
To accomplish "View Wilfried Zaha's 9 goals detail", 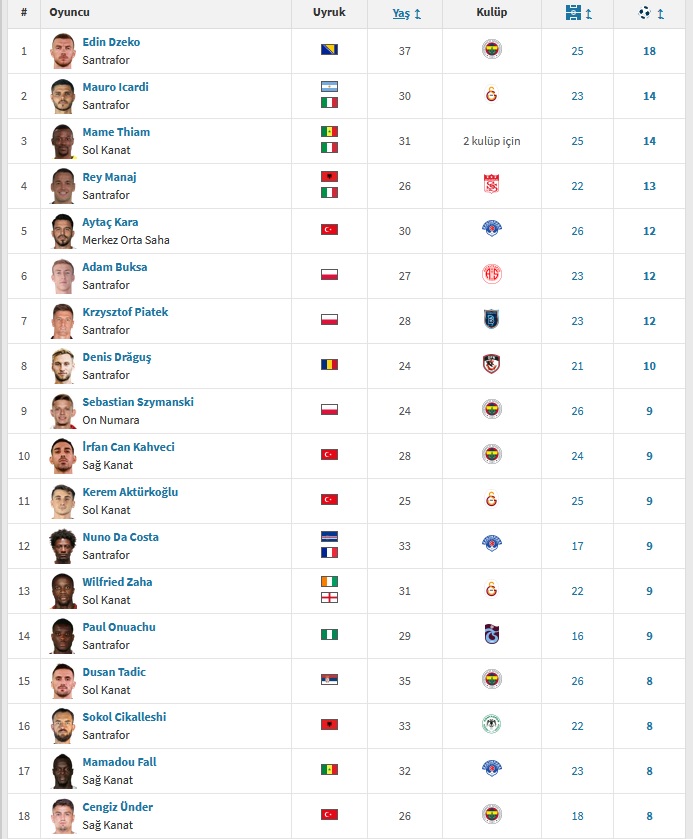I will (649, 591).
